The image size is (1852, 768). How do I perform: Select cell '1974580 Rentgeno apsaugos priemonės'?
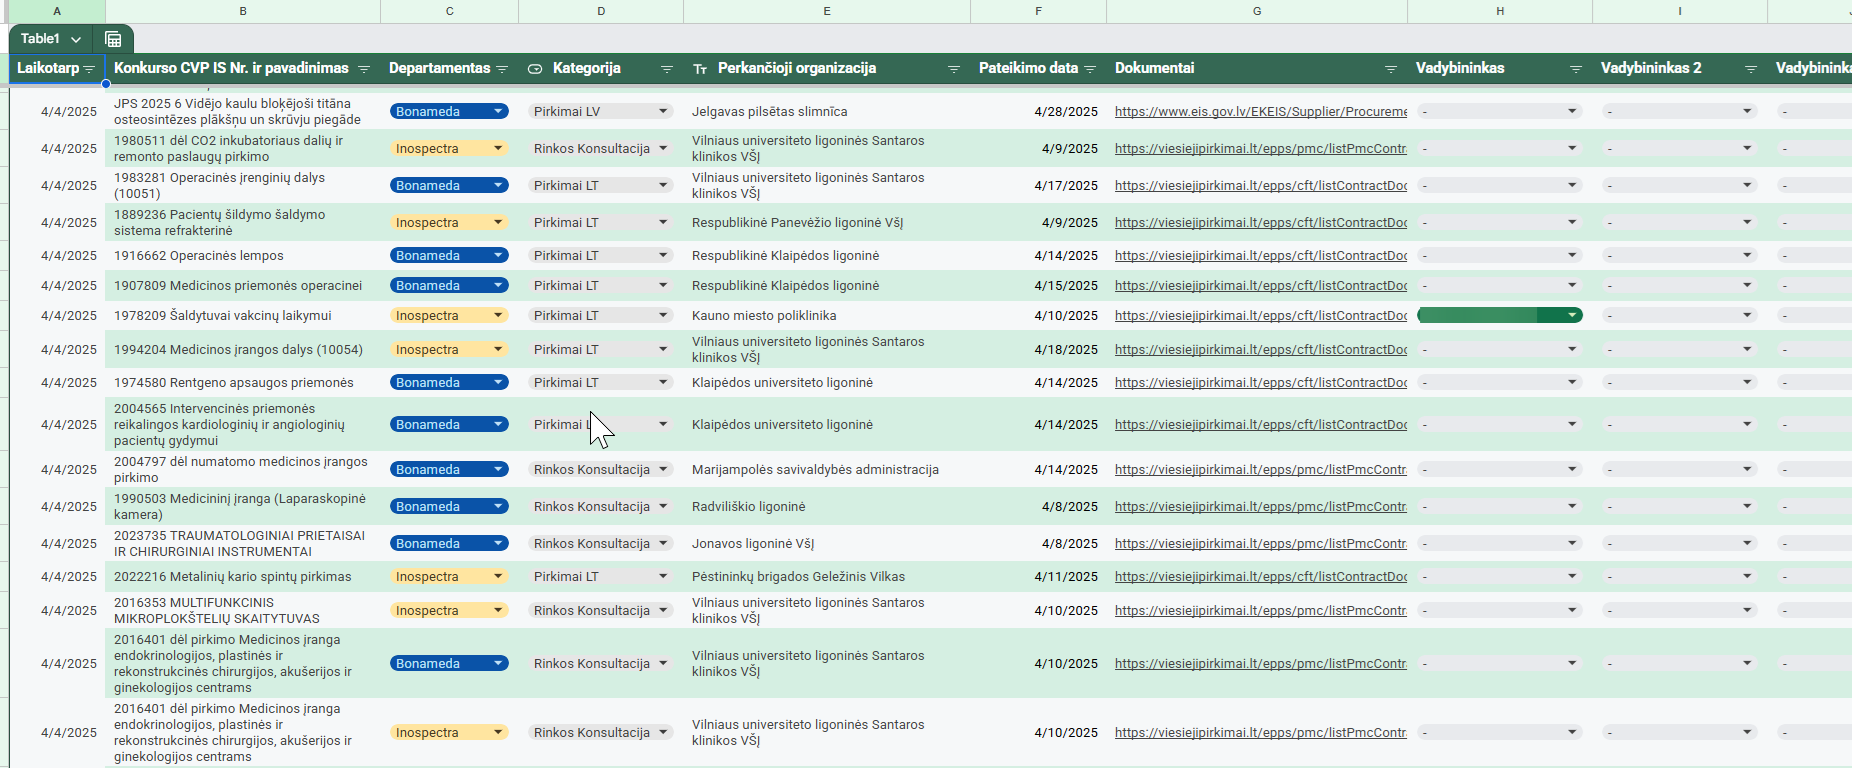tap(243, 382)
